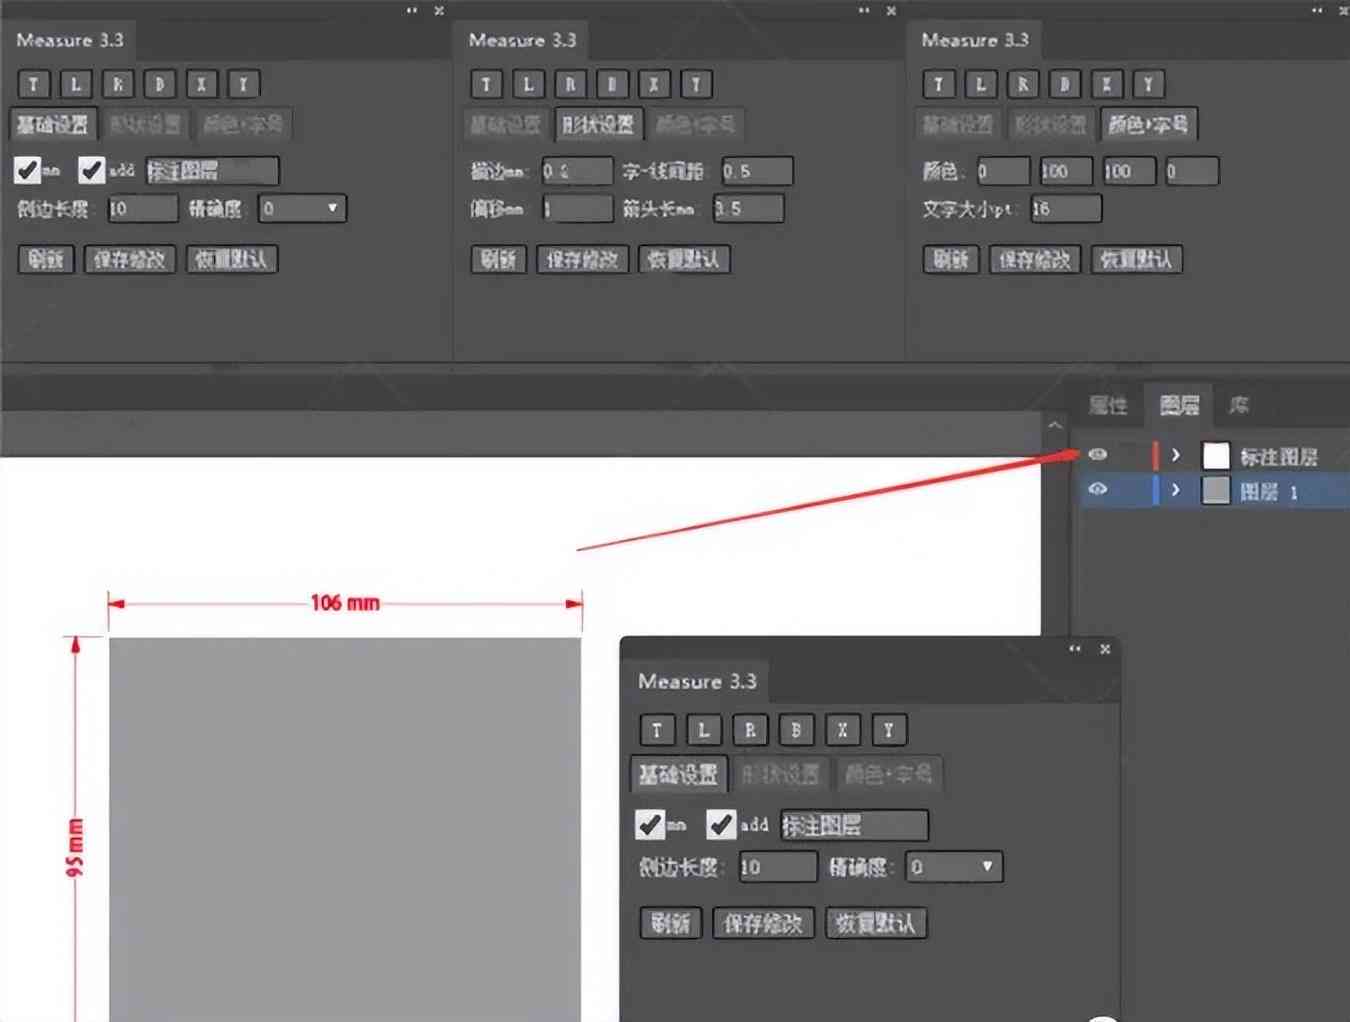
Task: Click the L button in the middle Measure panel
Action: (x=528, y=84)
